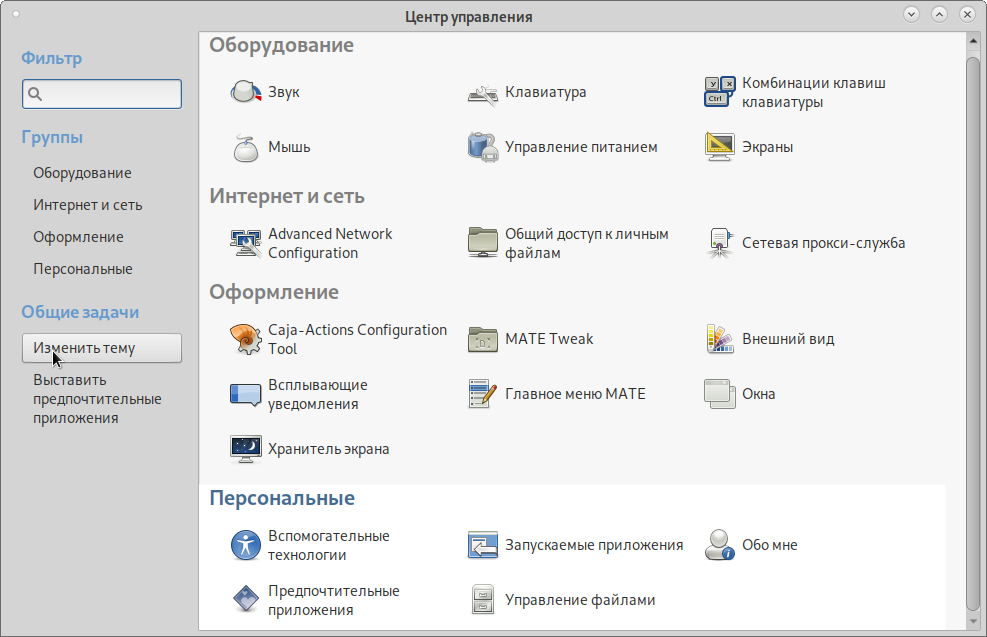This screenshot has width=987, height=637.
Task: Click the Изменить тему button
Action: (x=102, y=348)
